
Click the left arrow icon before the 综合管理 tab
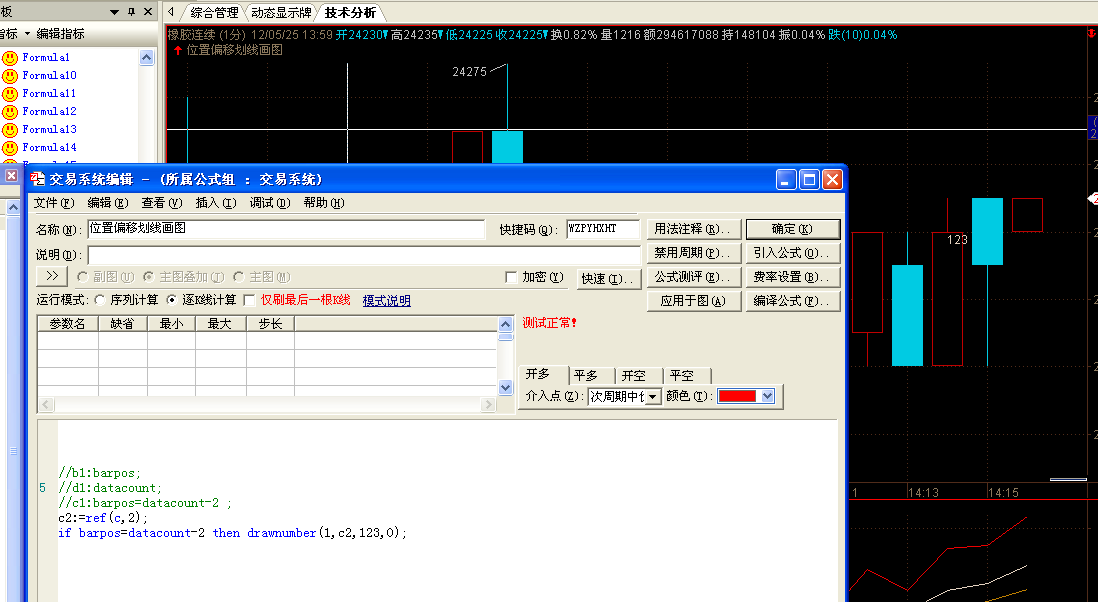pos(171,12)
